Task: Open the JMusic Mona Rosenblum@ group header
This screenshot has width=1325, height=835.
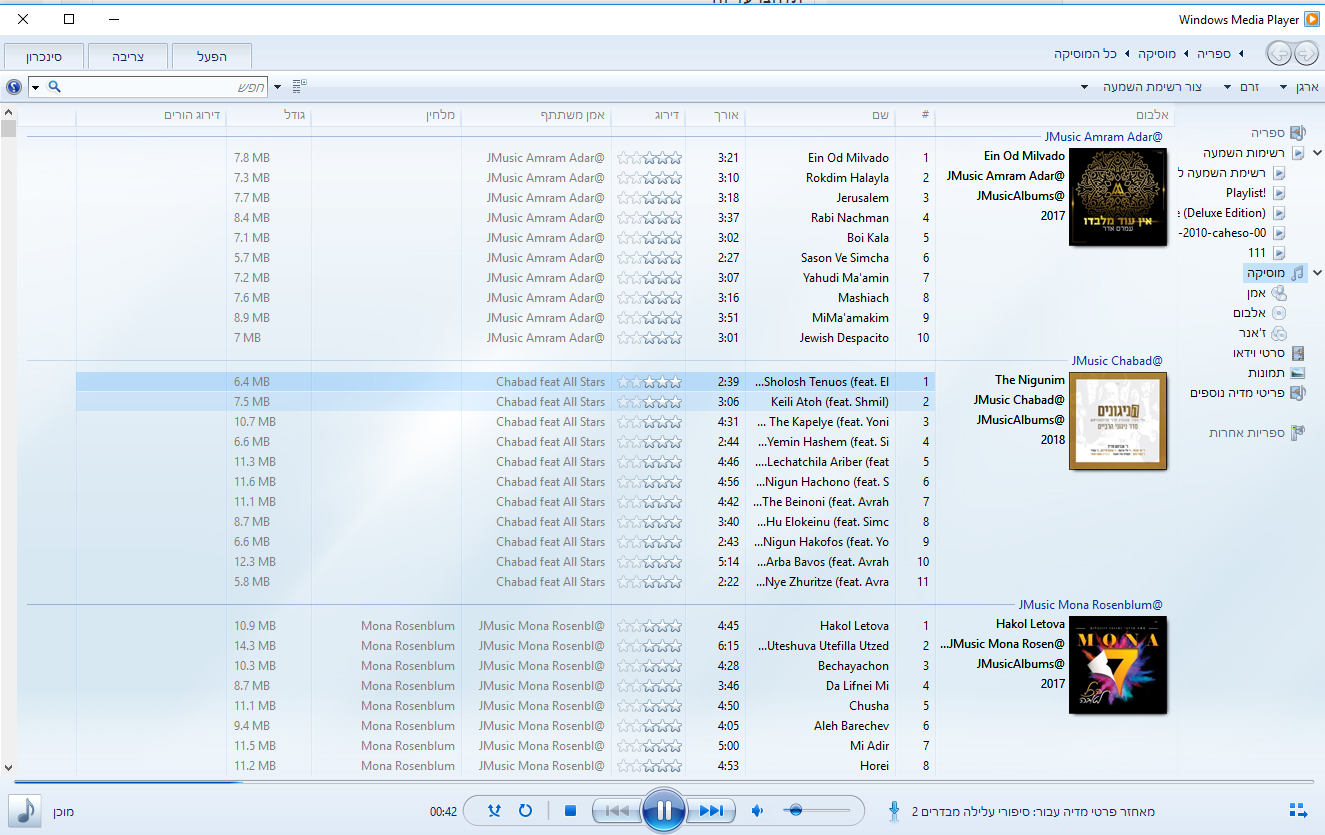Action: 1091,605
